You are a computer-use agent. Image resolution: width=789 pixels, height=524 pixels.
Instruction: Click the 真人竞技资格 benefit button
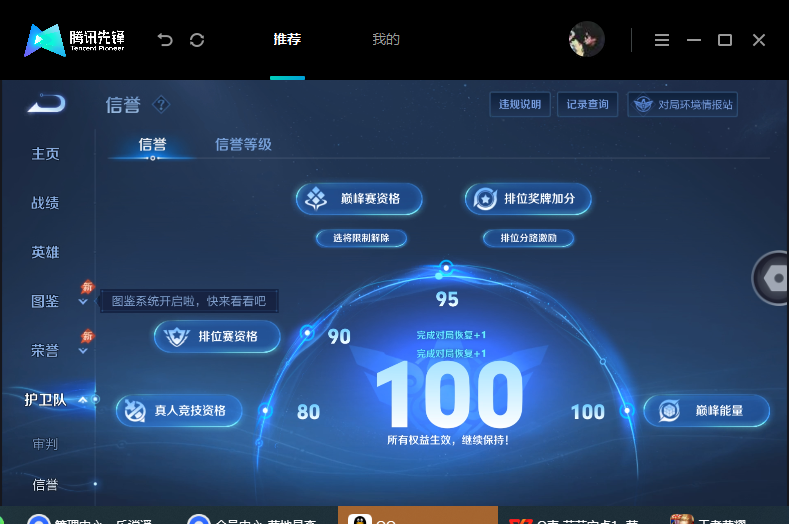[179, 411]
